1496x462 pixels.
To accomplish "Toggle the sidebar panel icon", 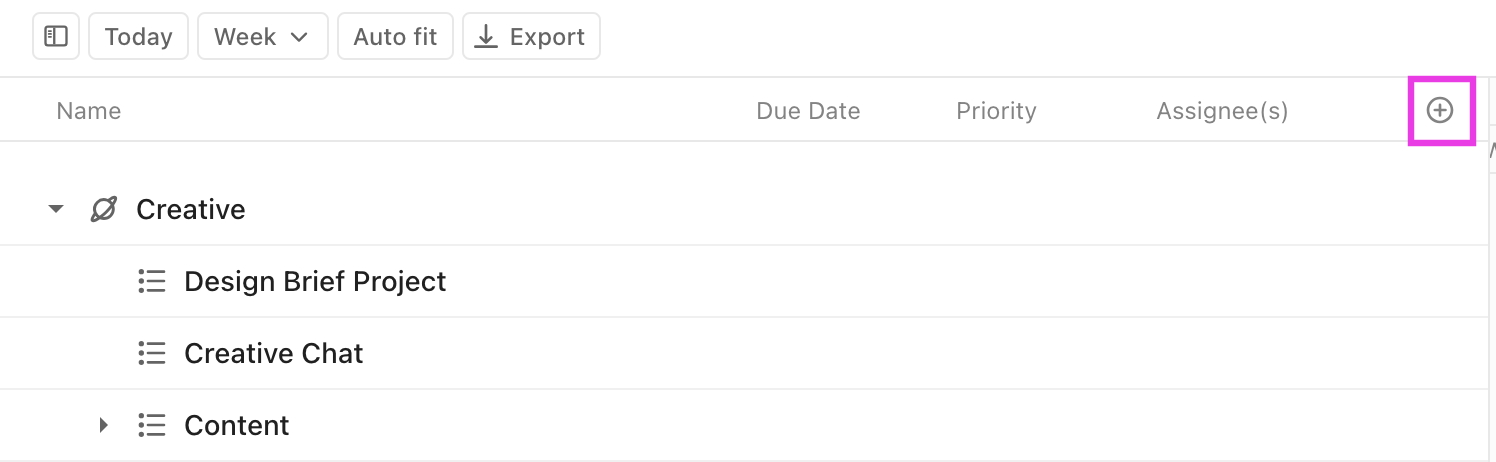I will [56, 37].
